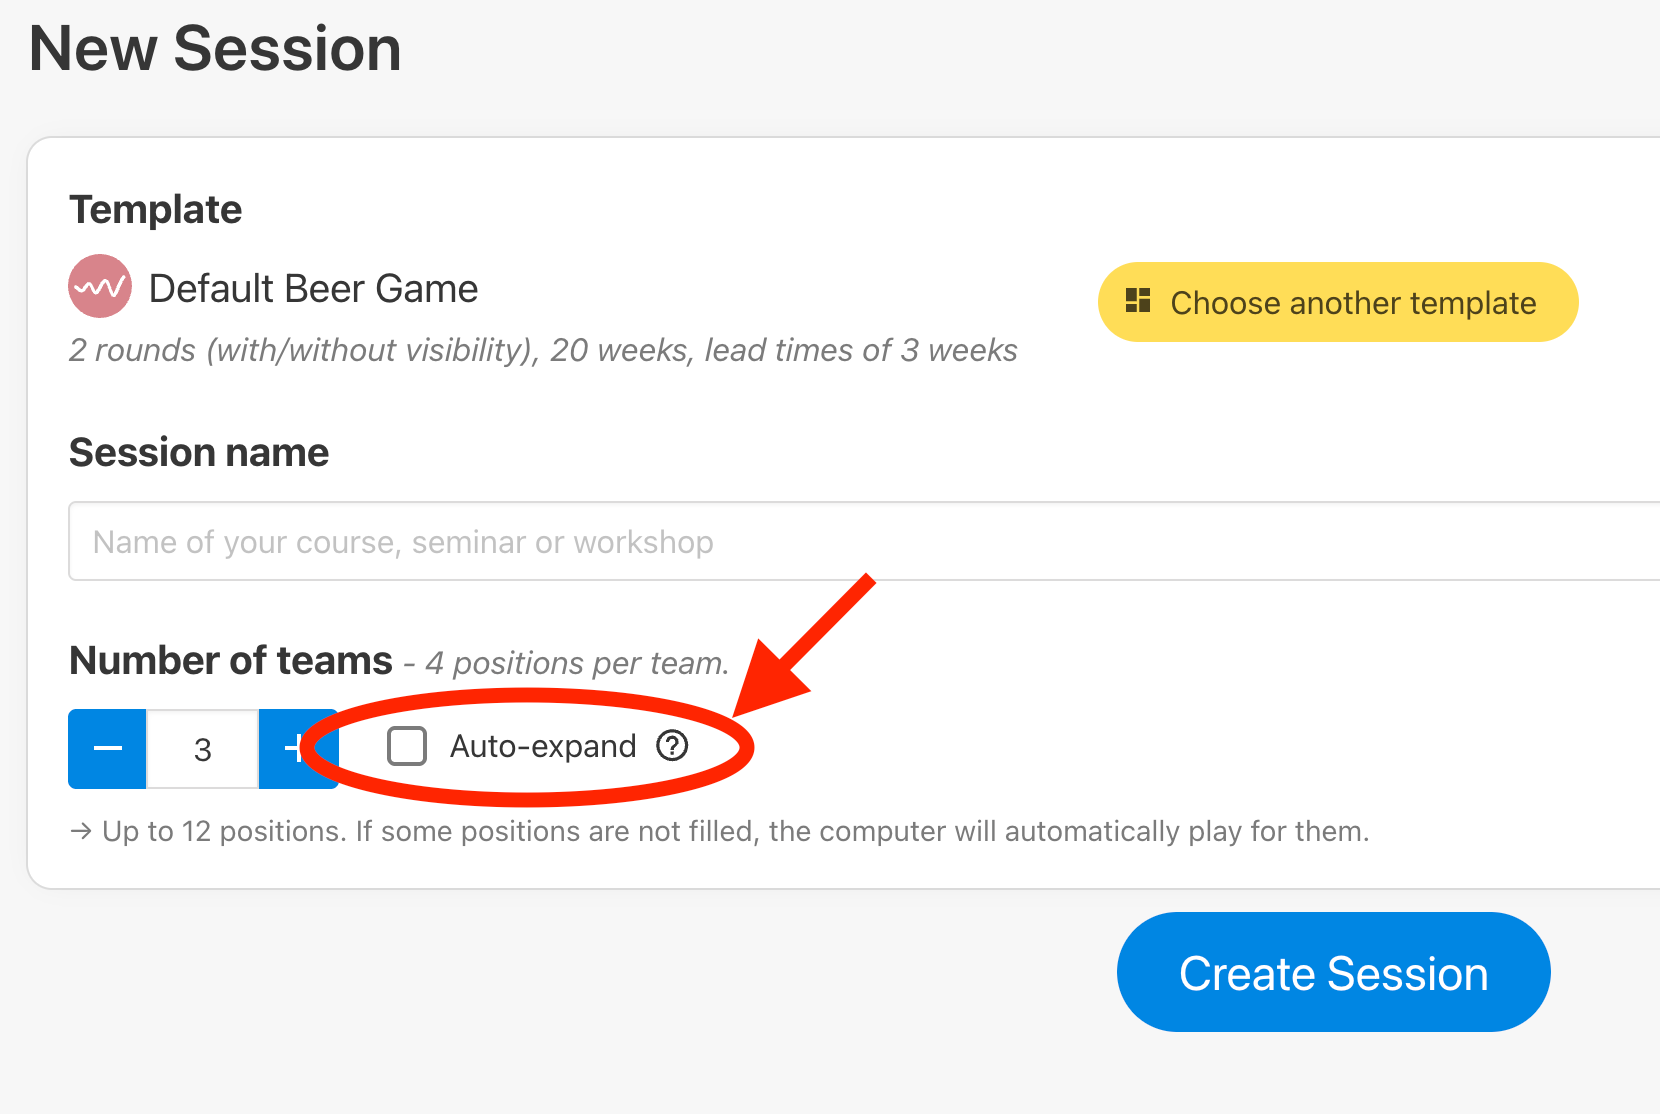
Task: Click the arrow icon before the positions hint
Action: [81, 831]
